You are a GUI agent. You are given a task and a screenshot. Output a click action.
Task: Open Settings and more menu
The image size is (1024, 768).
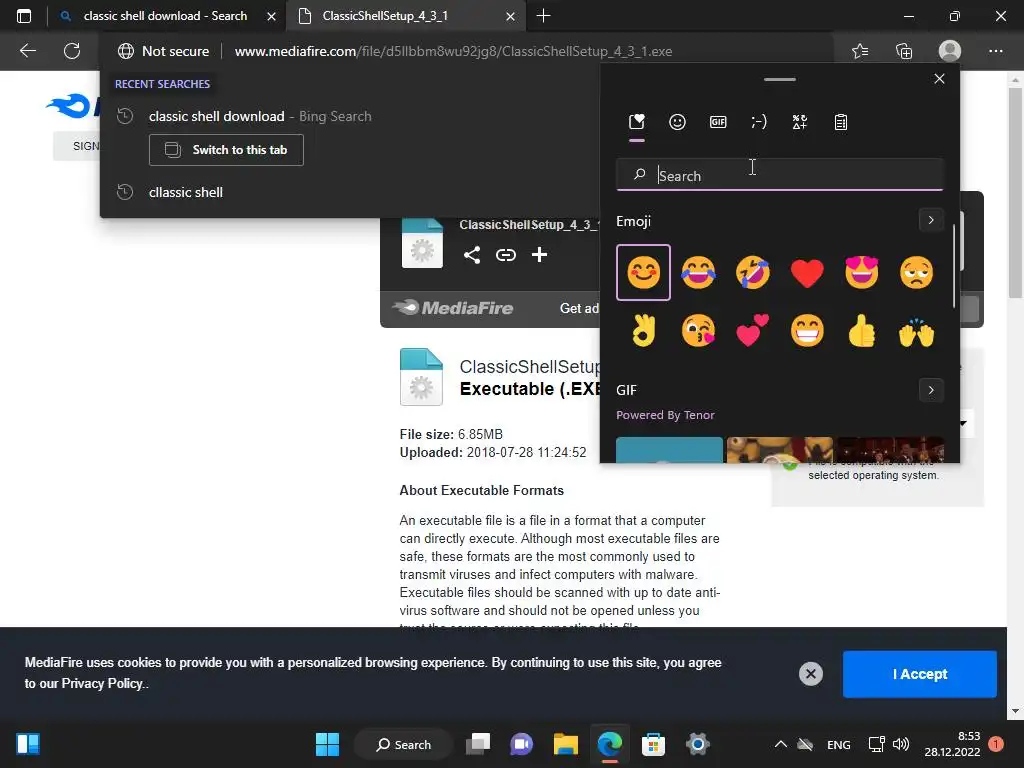[x=995, y=51]
